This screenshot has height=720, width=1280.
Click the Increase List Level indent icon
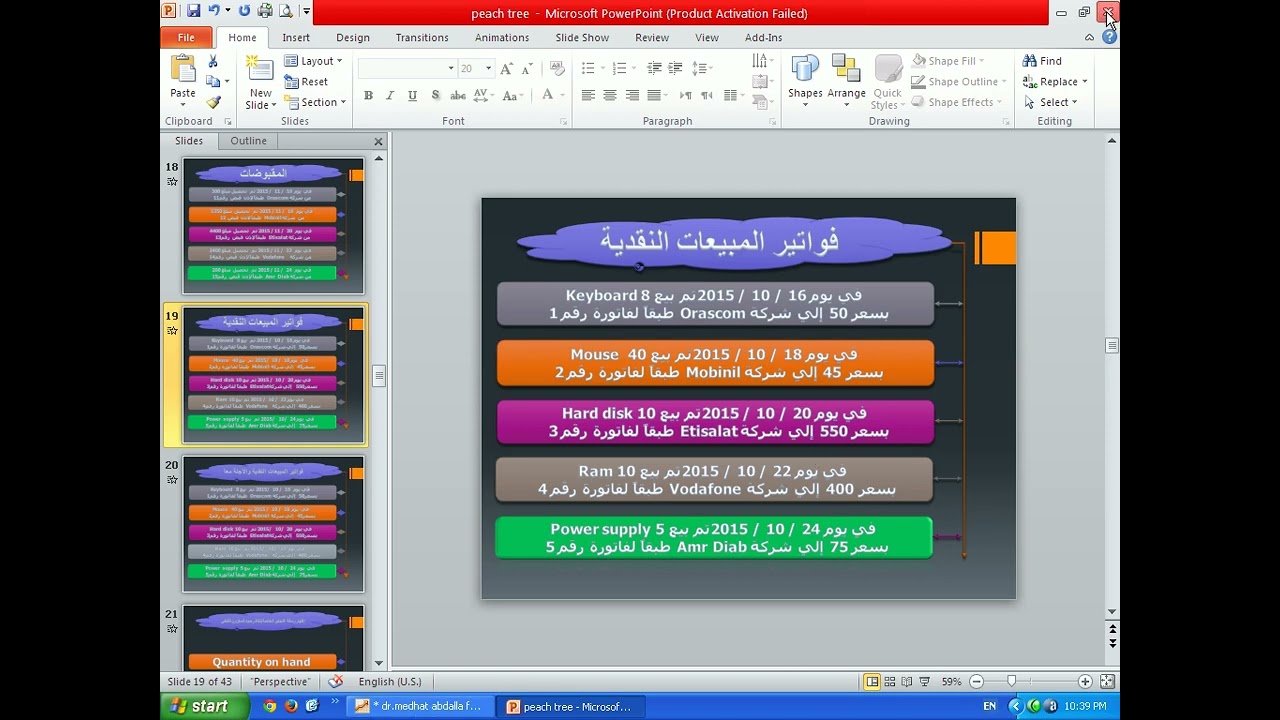click(676, 68)
